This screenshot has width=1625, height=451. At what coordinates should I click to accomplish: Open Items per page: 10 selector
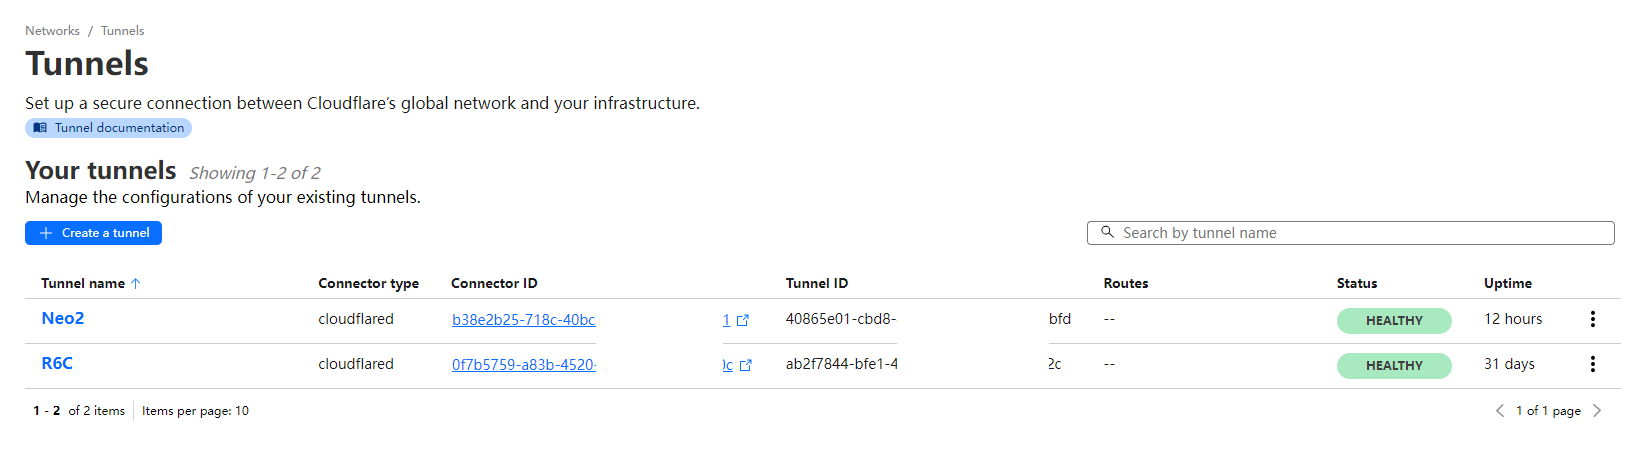195,411
